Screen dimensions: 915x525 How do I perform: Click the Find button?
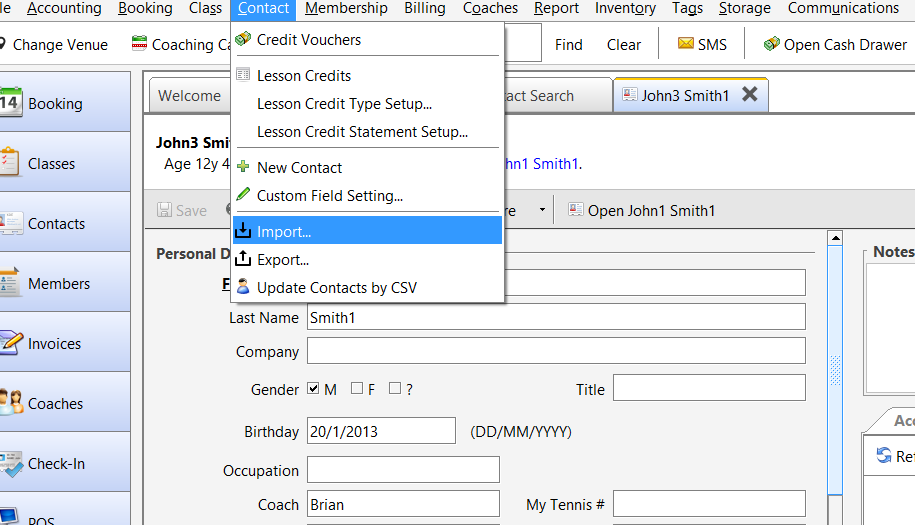pos(568,44)
